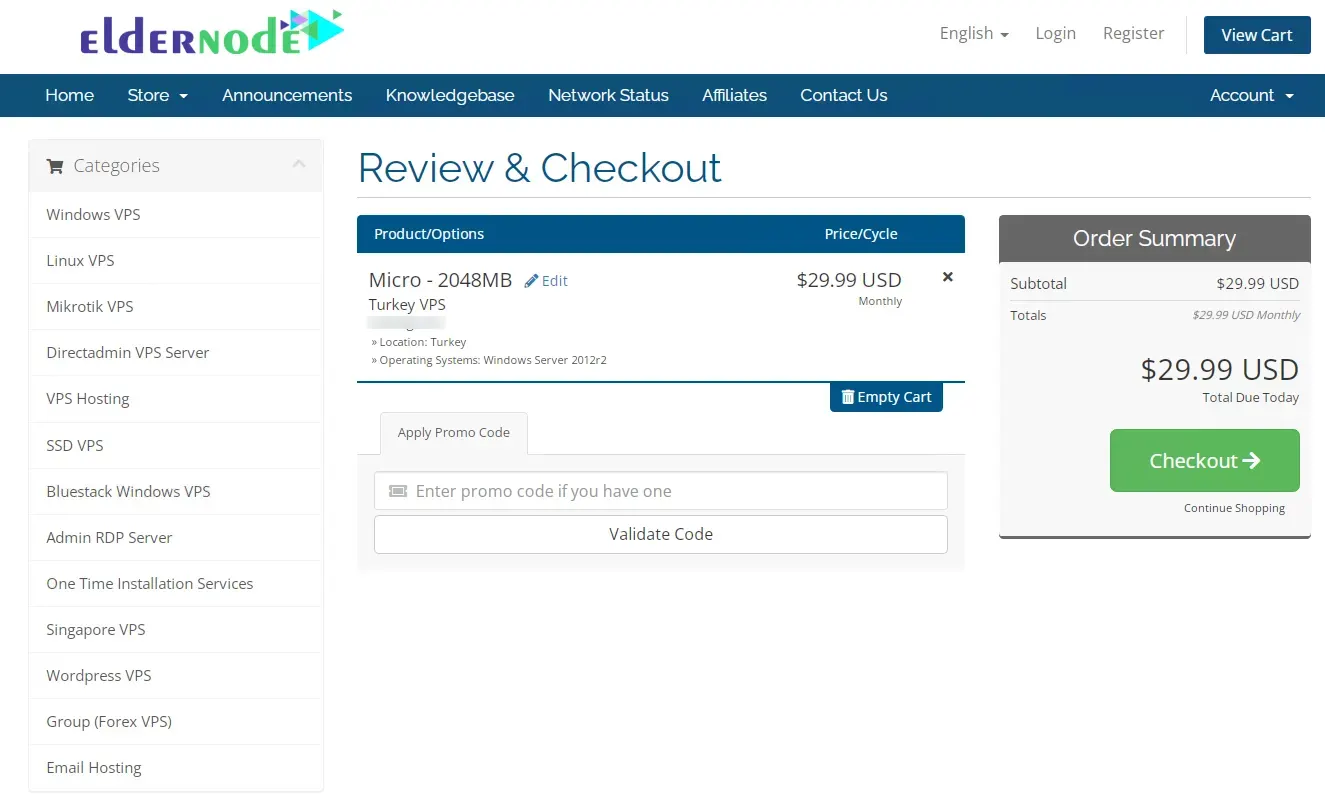Open the Network Status page
The width and height of the screenshot is (1325, 802).
tap(608, 95)
